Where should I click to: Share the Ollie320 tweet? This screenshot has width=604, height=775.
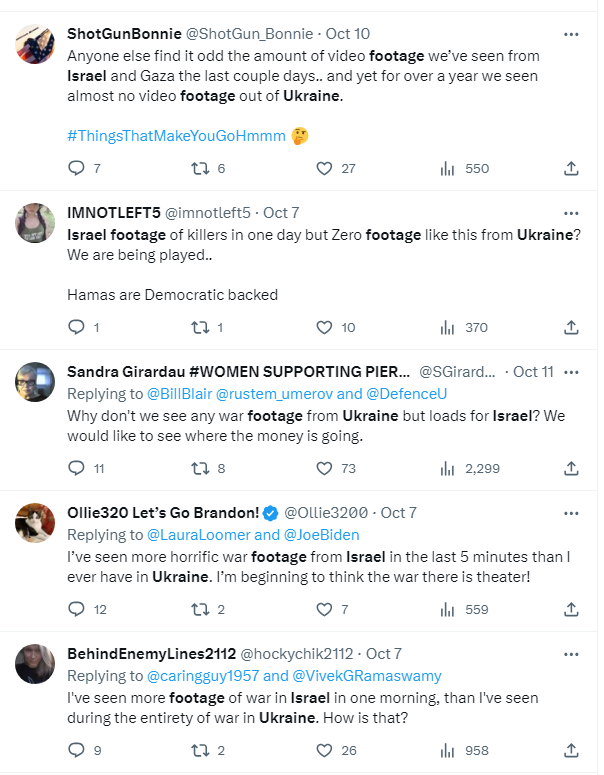[571, 609]
